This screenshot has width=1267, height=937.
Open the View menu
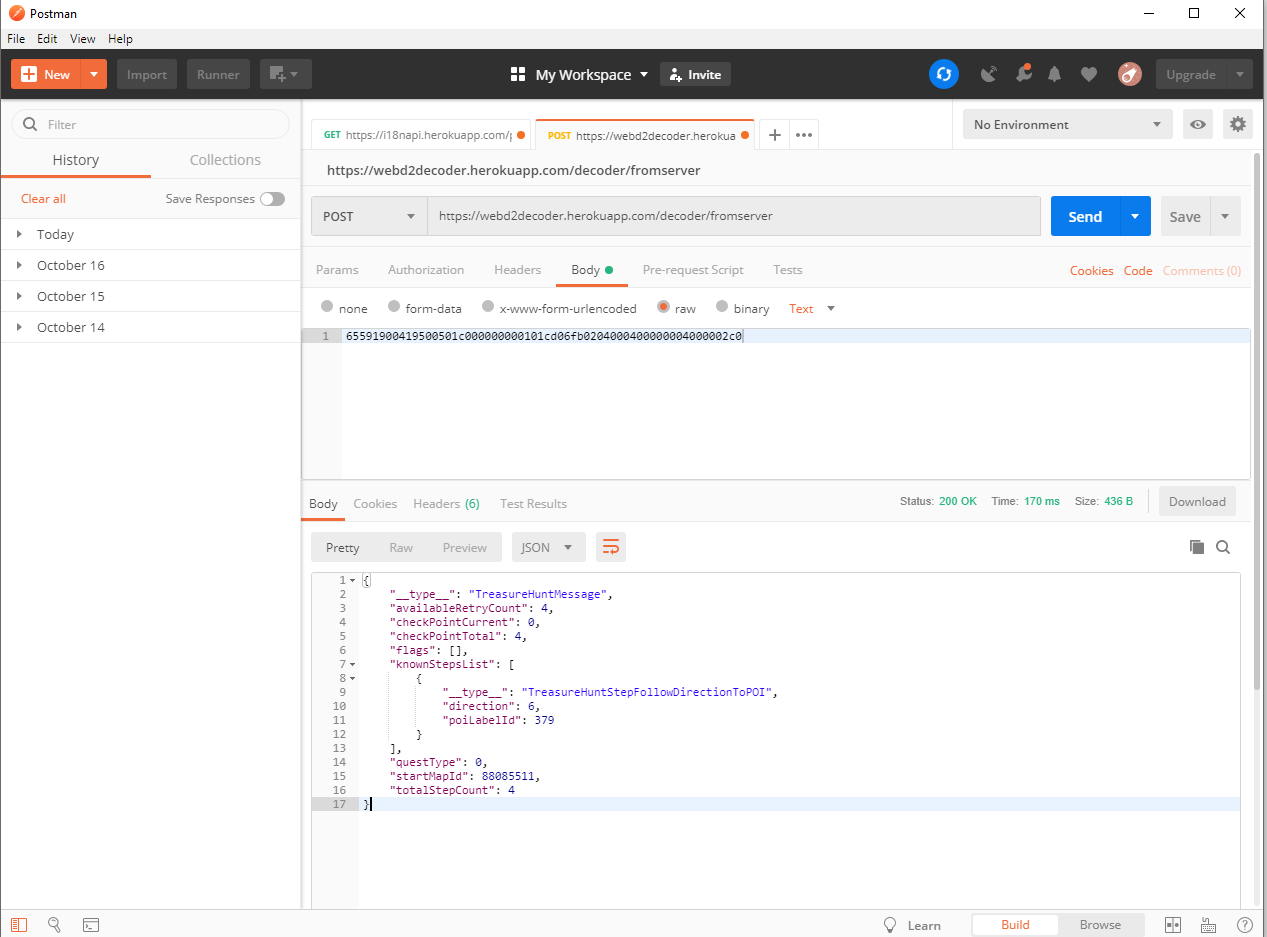pyautogui.click(x=83, y=39)
